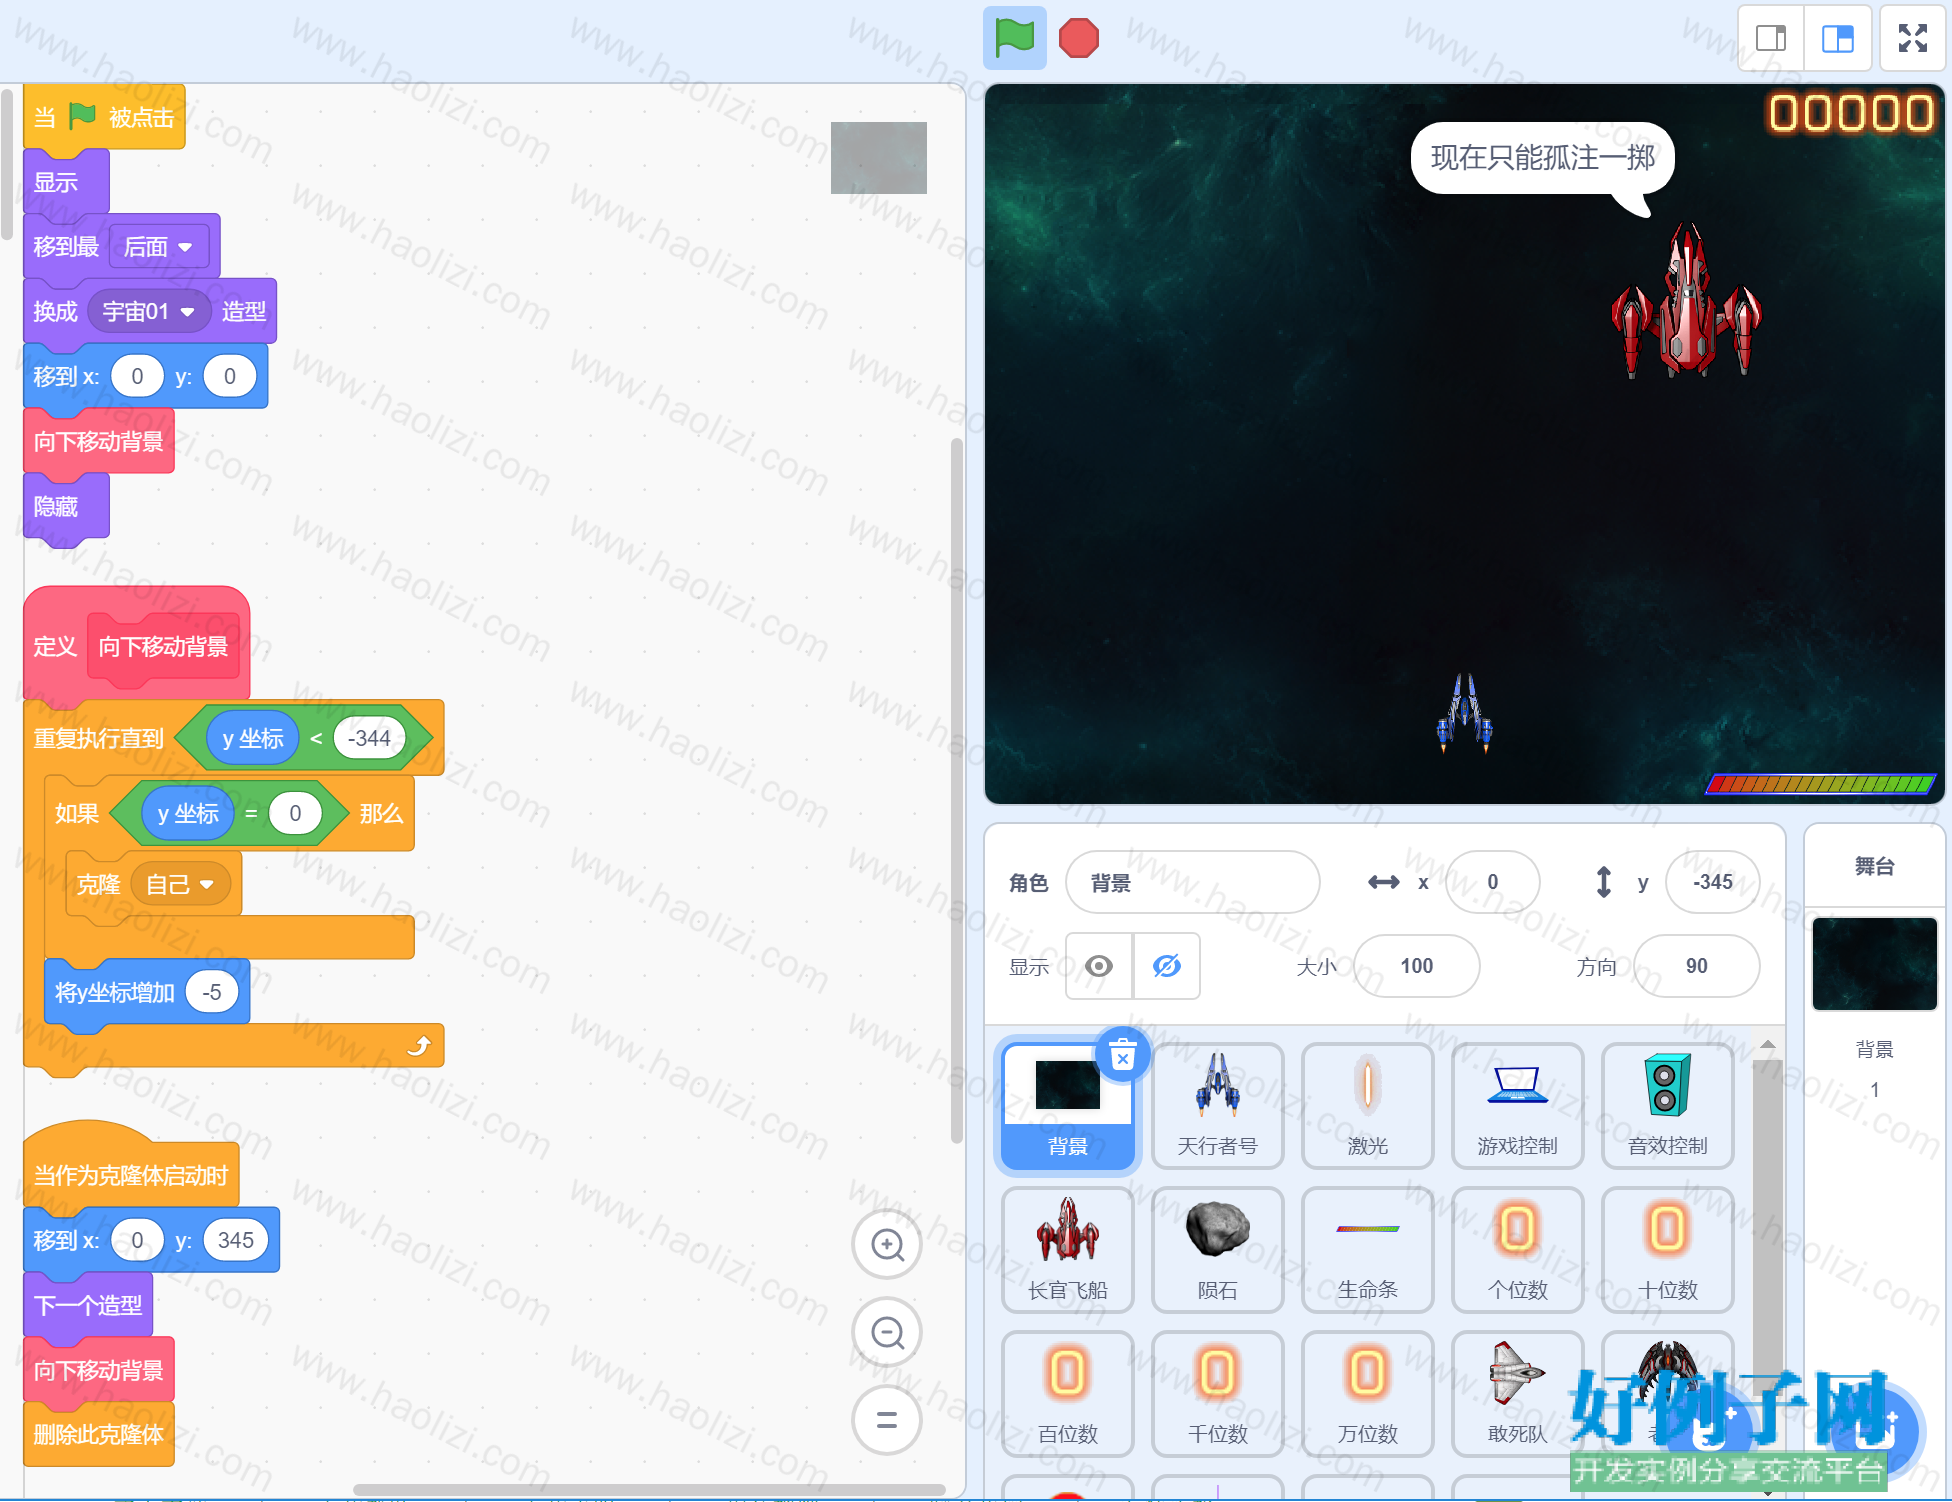Edit the -5 change y value

(x=212, y=992)
